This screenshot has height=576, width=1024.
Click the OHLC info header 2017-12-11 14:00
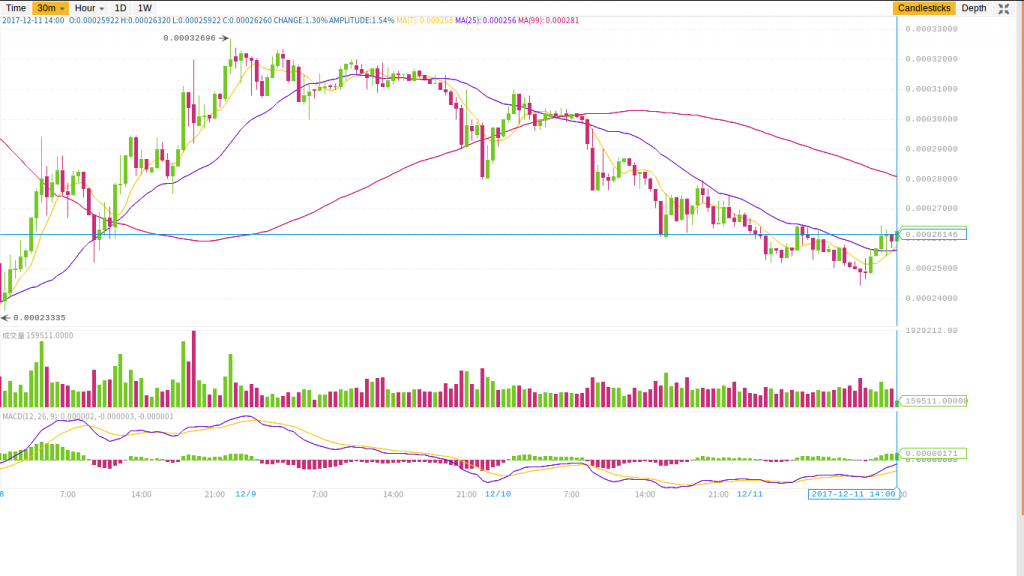point(33,20)
